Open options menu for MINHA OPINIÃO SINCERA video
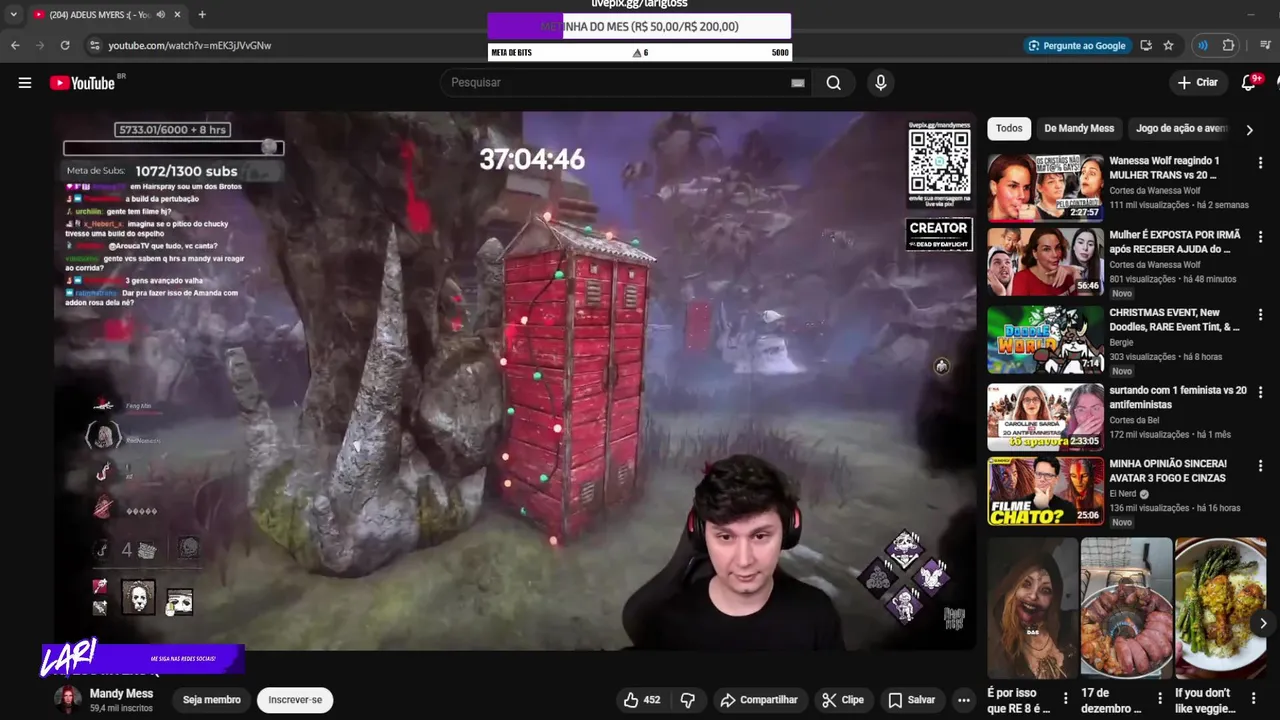The height and width of the screenshot is (720, 1280). point(1260,467)
